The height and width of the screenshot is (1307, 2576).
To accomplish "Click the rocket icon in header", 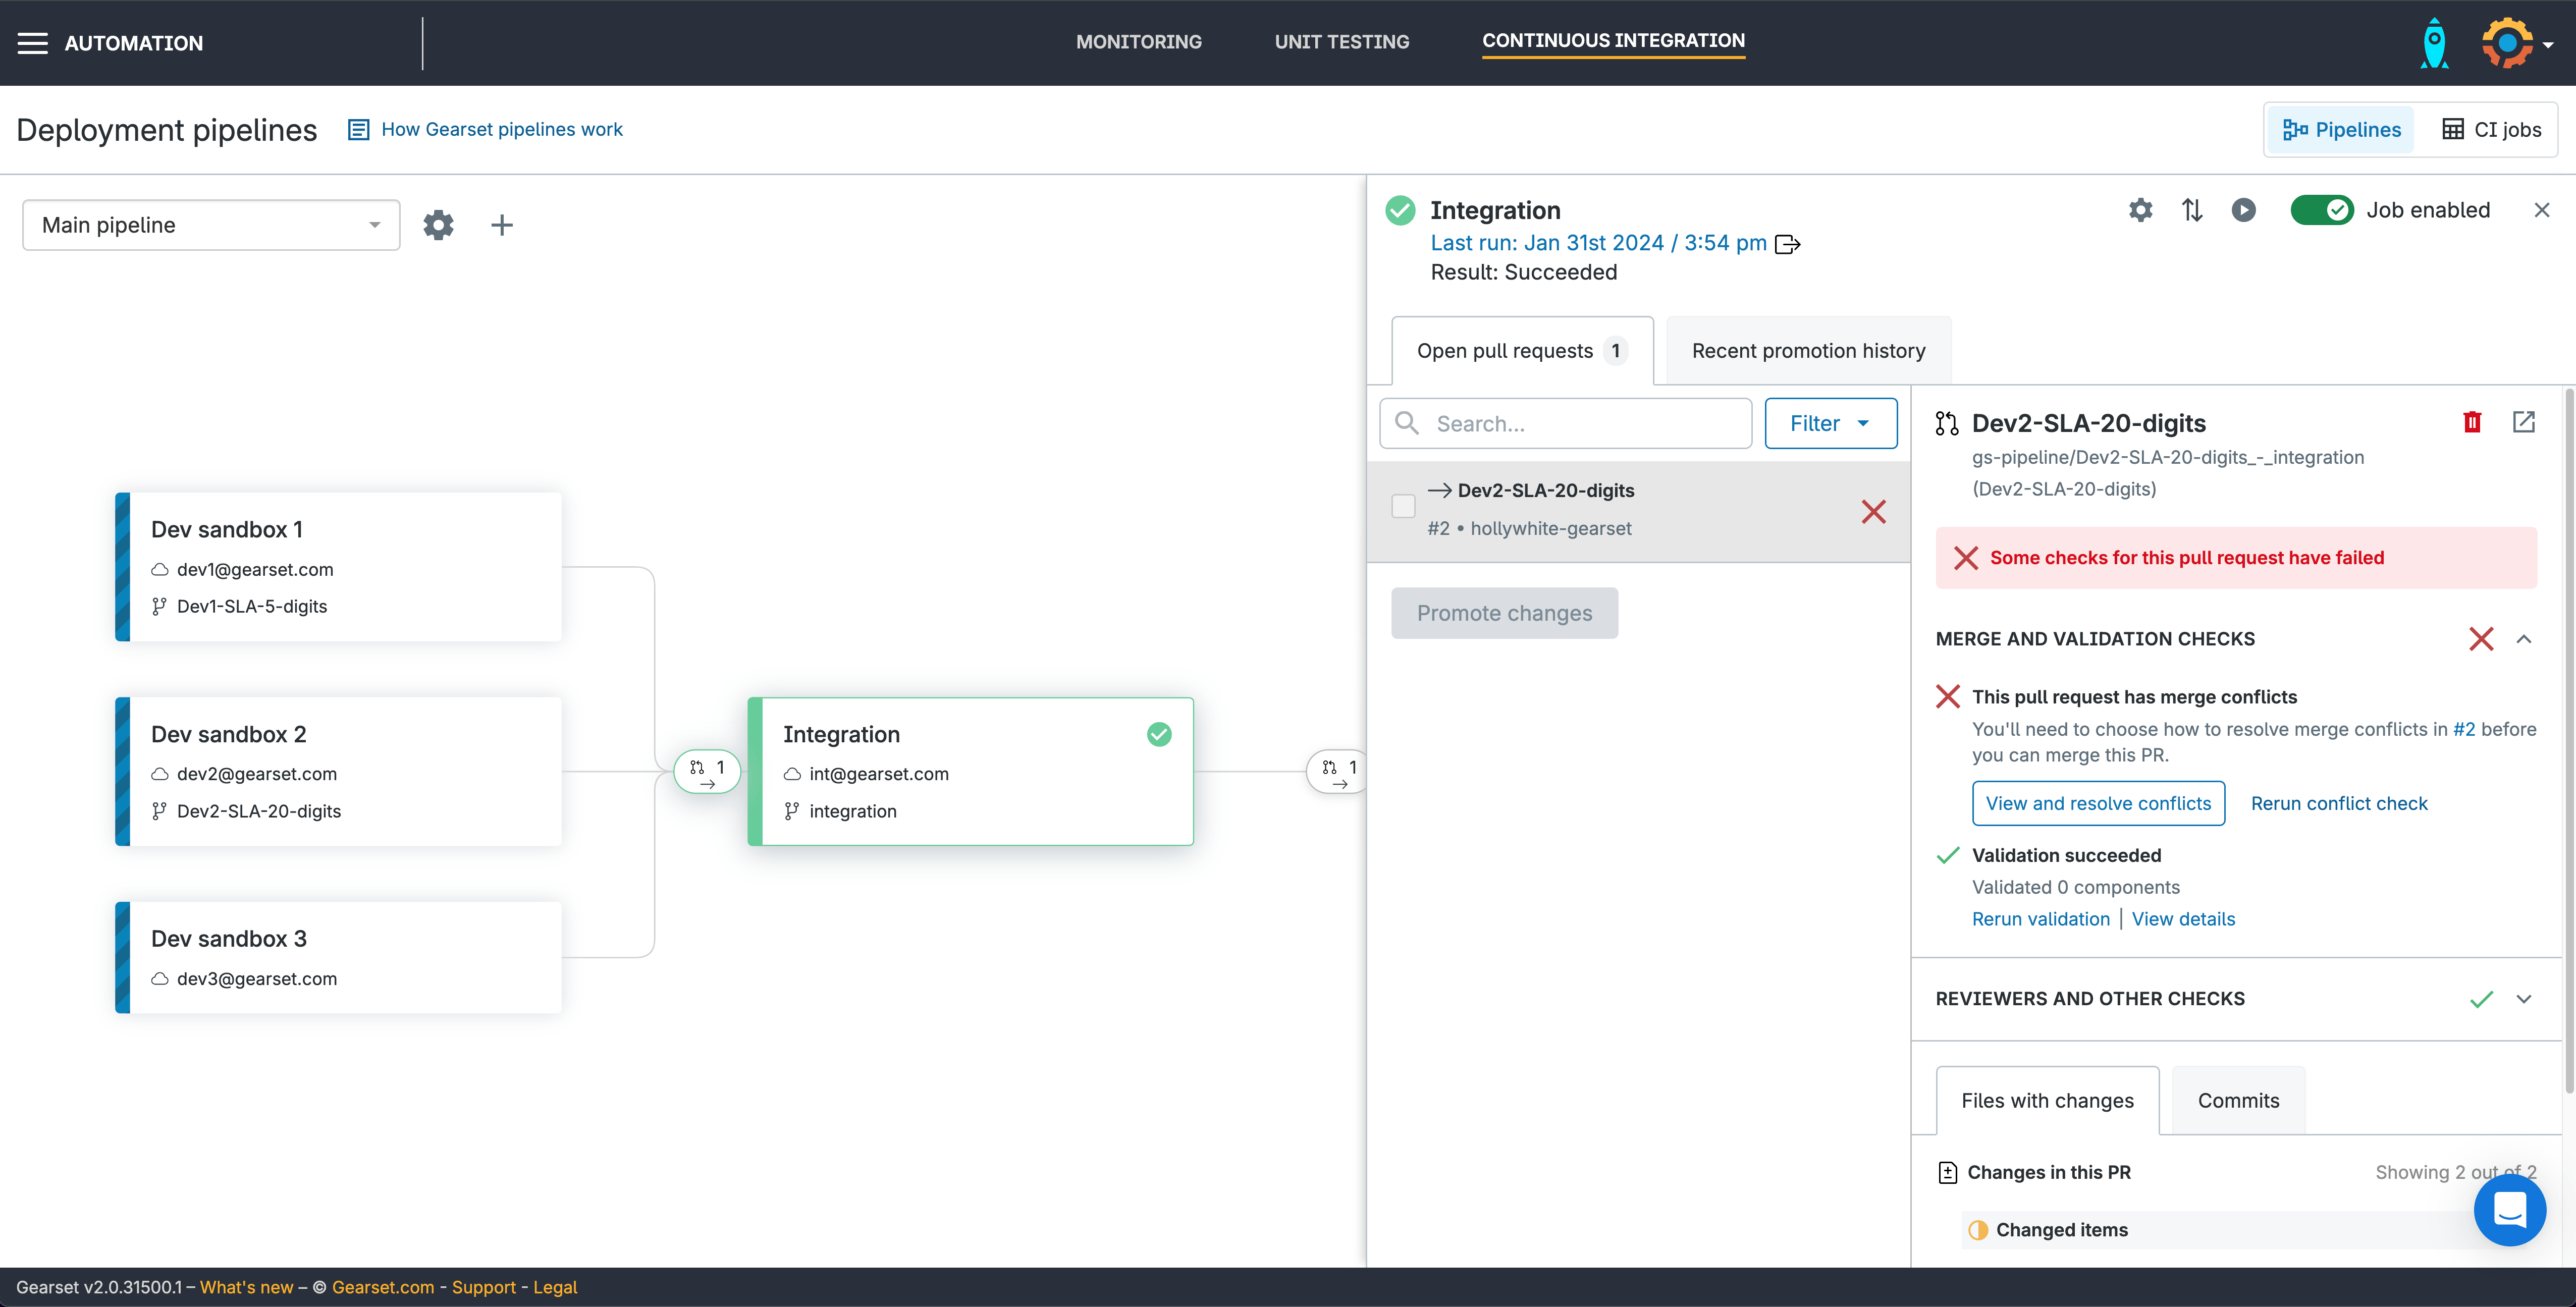I will click(2434, 43).
